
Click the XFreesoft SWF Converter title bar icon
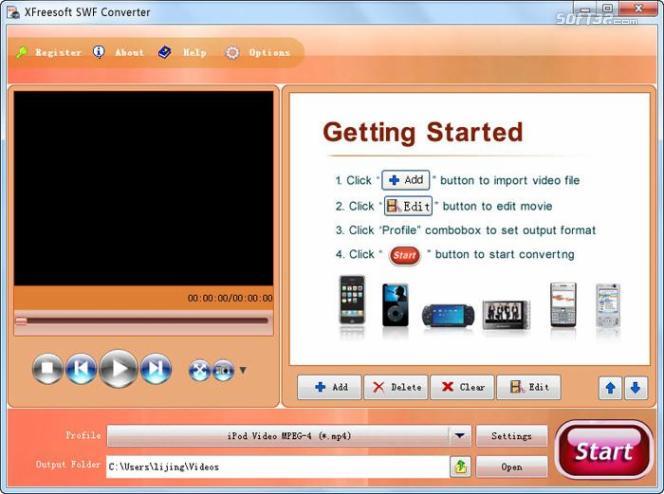[x=14, y=12]
